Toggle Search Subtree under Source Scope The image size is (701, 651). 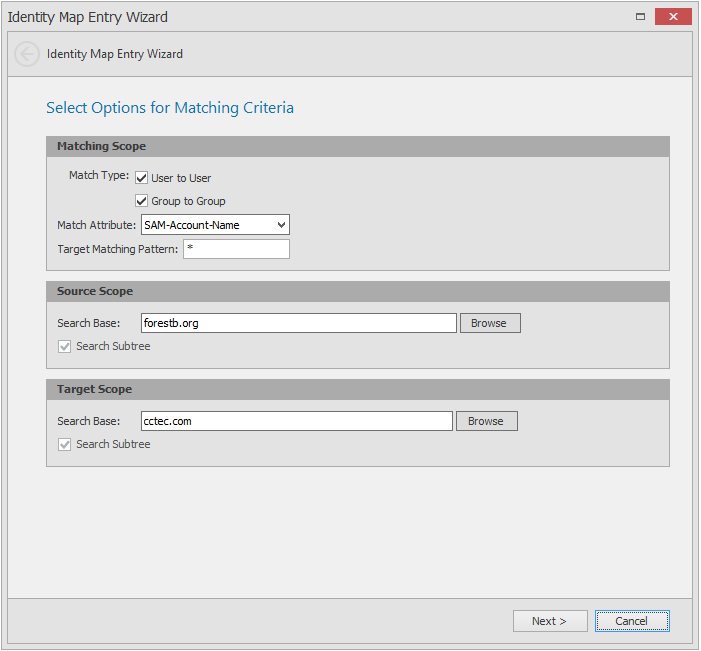pyautogui.click(x=64, y=347)
